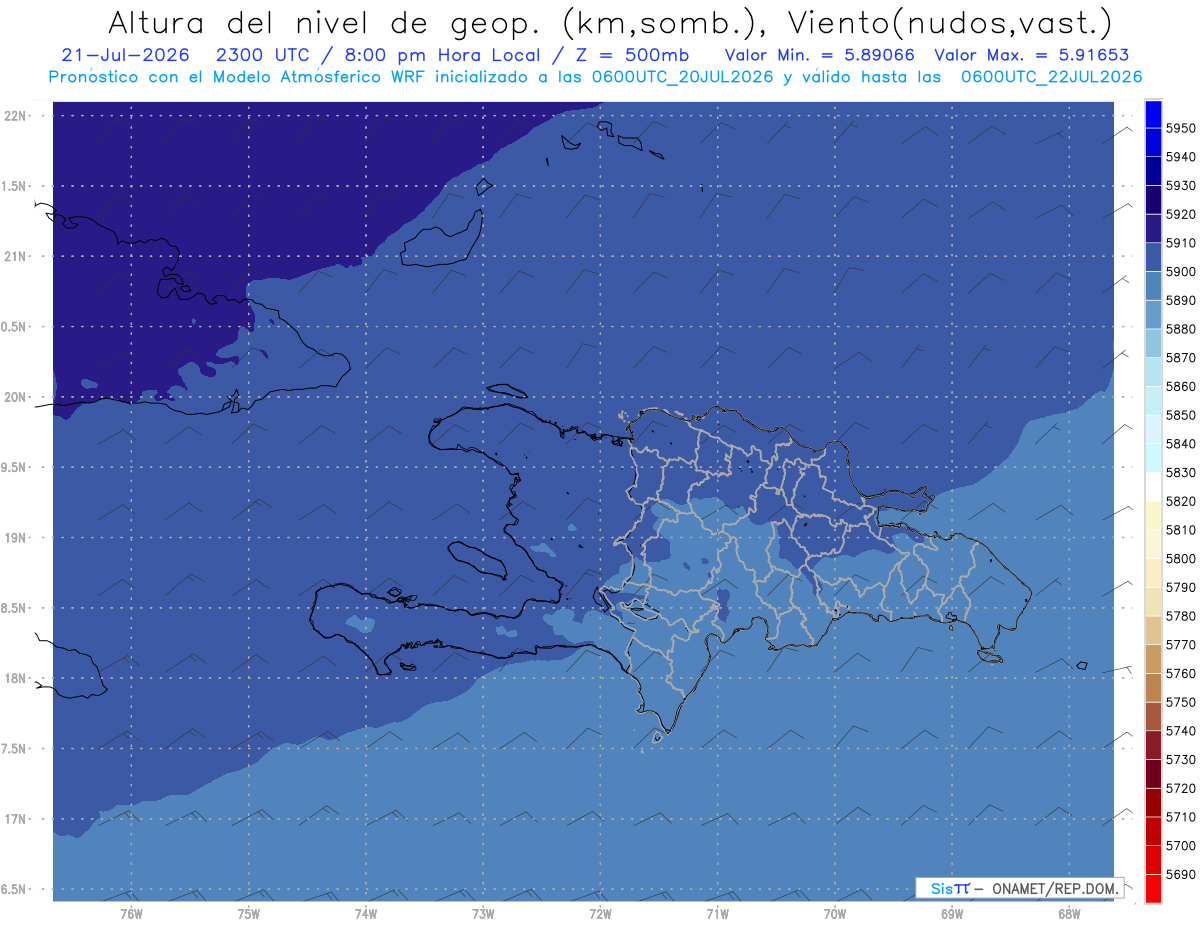The width and height of the screenshot is (1200, 927).
Task: Click the '70W' longitude axis label
Action: [x=835, y=914]
